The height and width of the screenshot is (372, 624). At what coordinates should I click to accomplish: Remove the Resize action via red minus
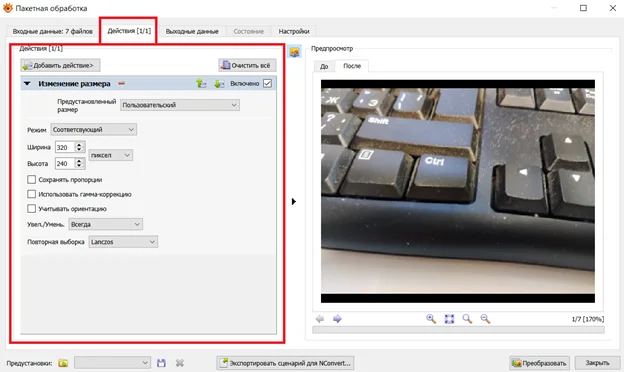pos(121,84)
